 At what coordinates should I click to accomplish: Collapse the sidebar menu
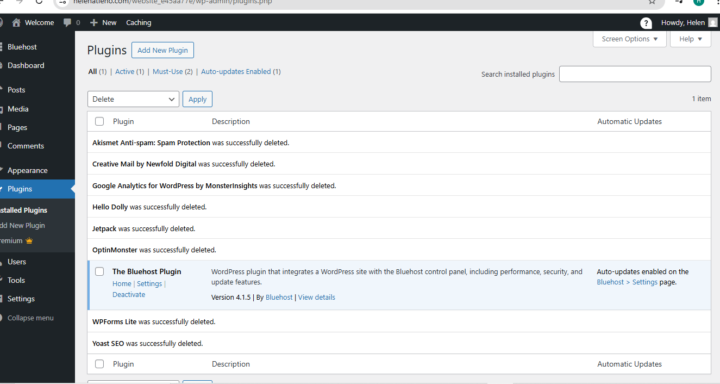tap(30, 318)
